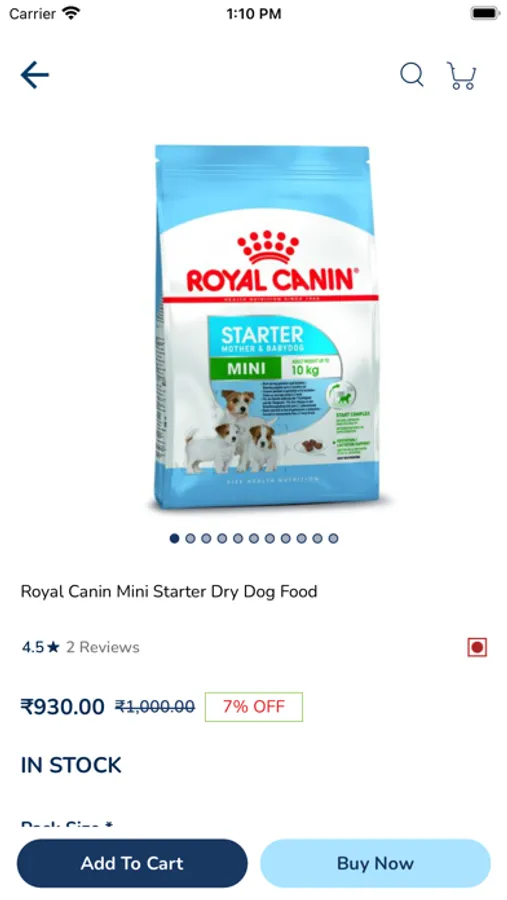Image resolution: width=507 pixels, height=900 pixels.
Task: Tap the red non-veg indicator icon
Action: tap(477, 647)
